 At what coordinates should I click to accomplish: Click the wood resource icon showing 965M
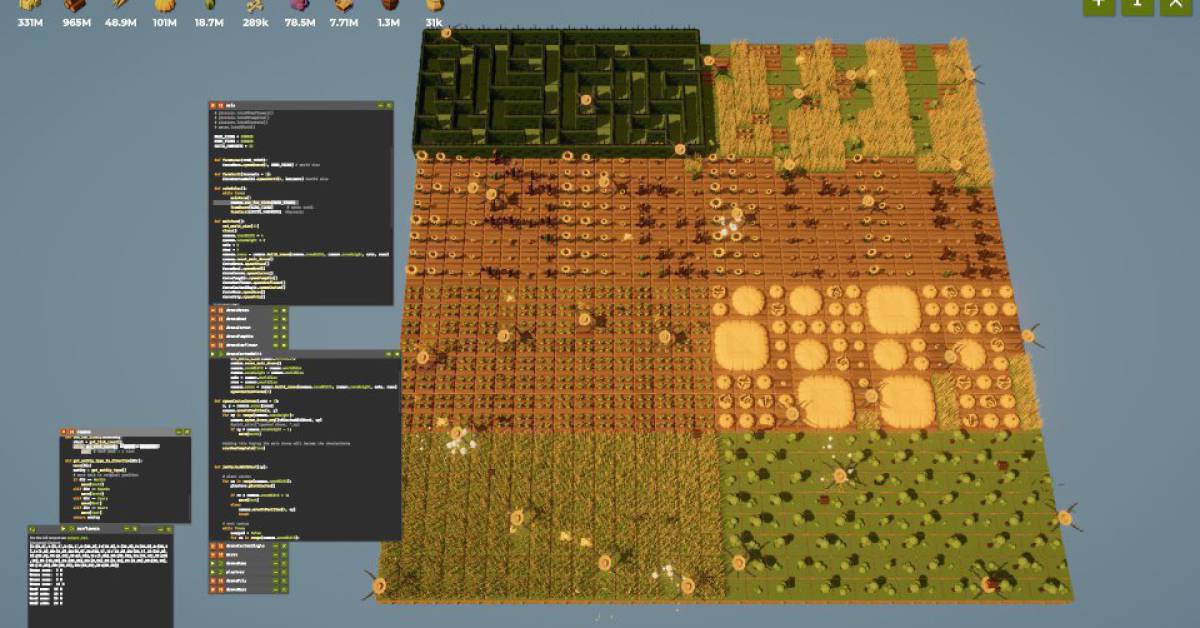click(74, 5)
